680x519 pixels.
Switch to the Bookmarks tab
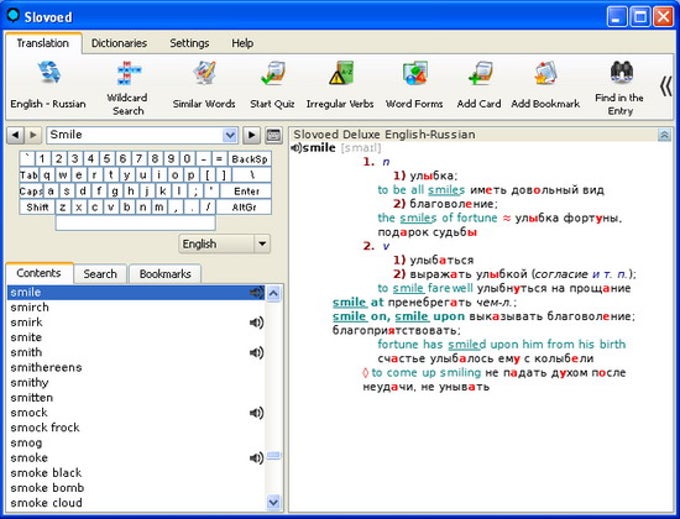165,274
